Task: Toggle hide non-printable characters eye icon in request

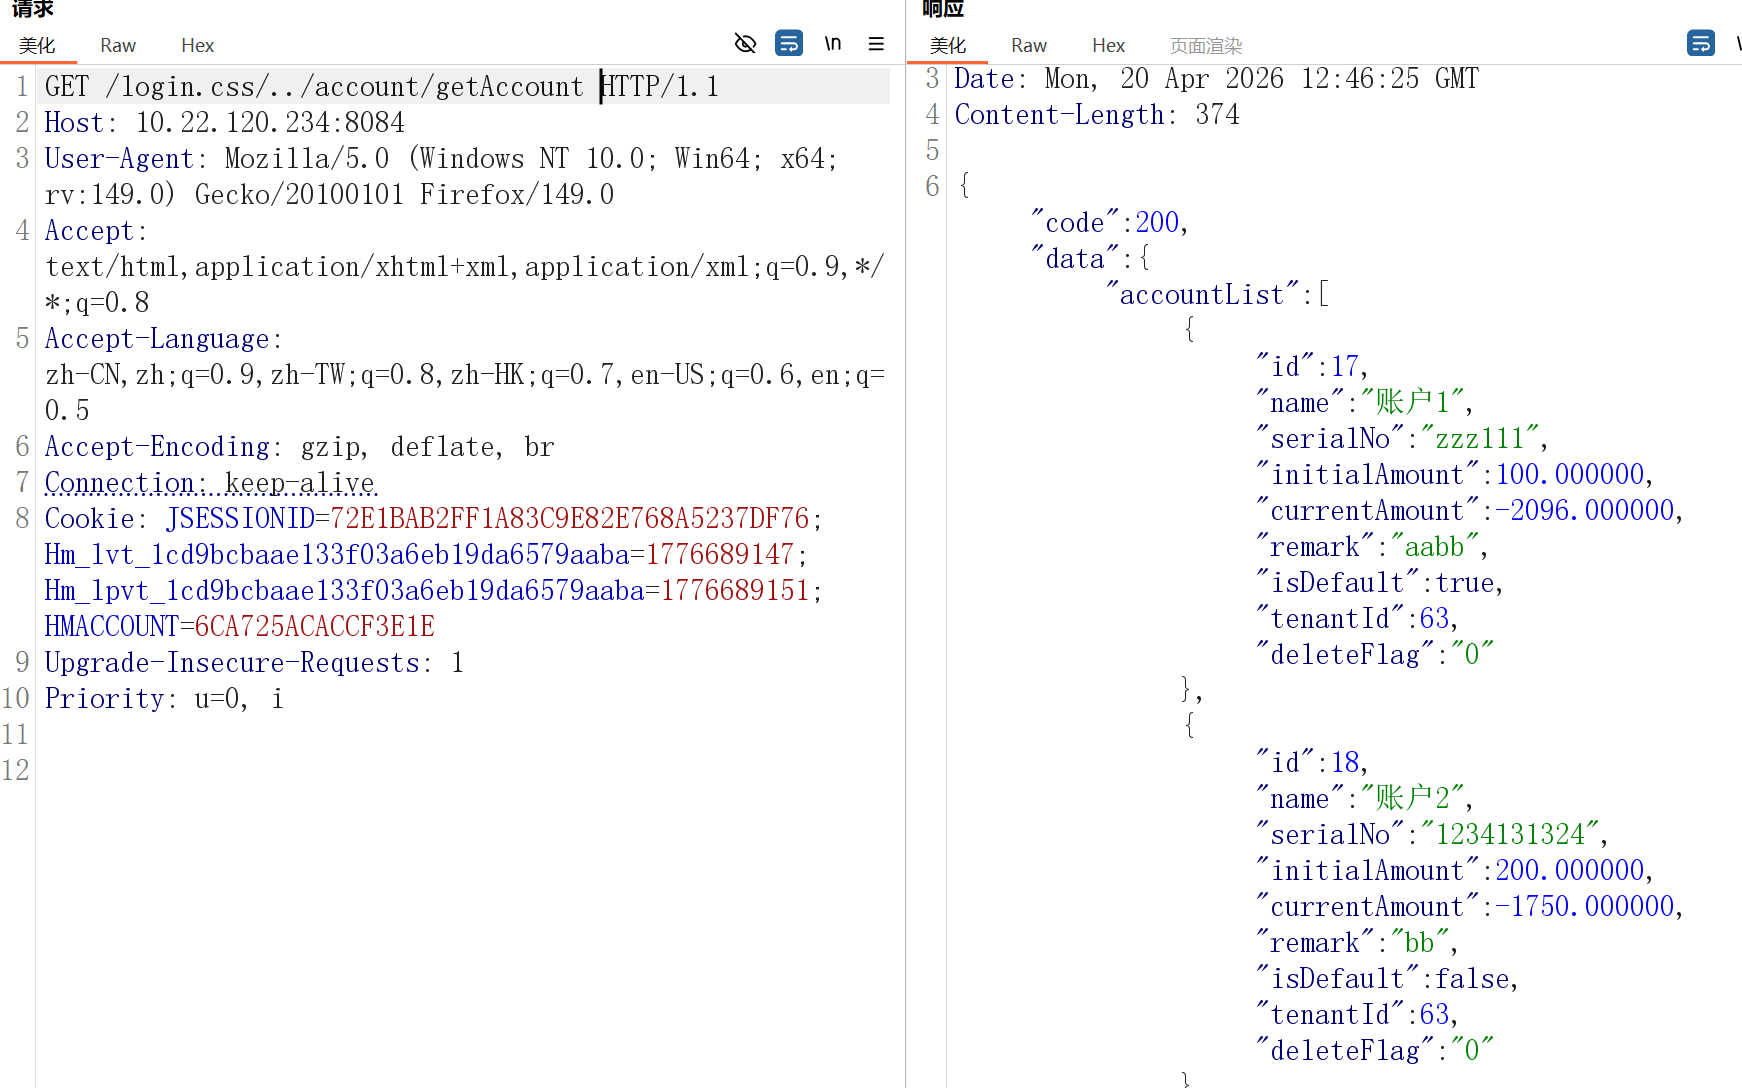Action: tap(745, 43)
